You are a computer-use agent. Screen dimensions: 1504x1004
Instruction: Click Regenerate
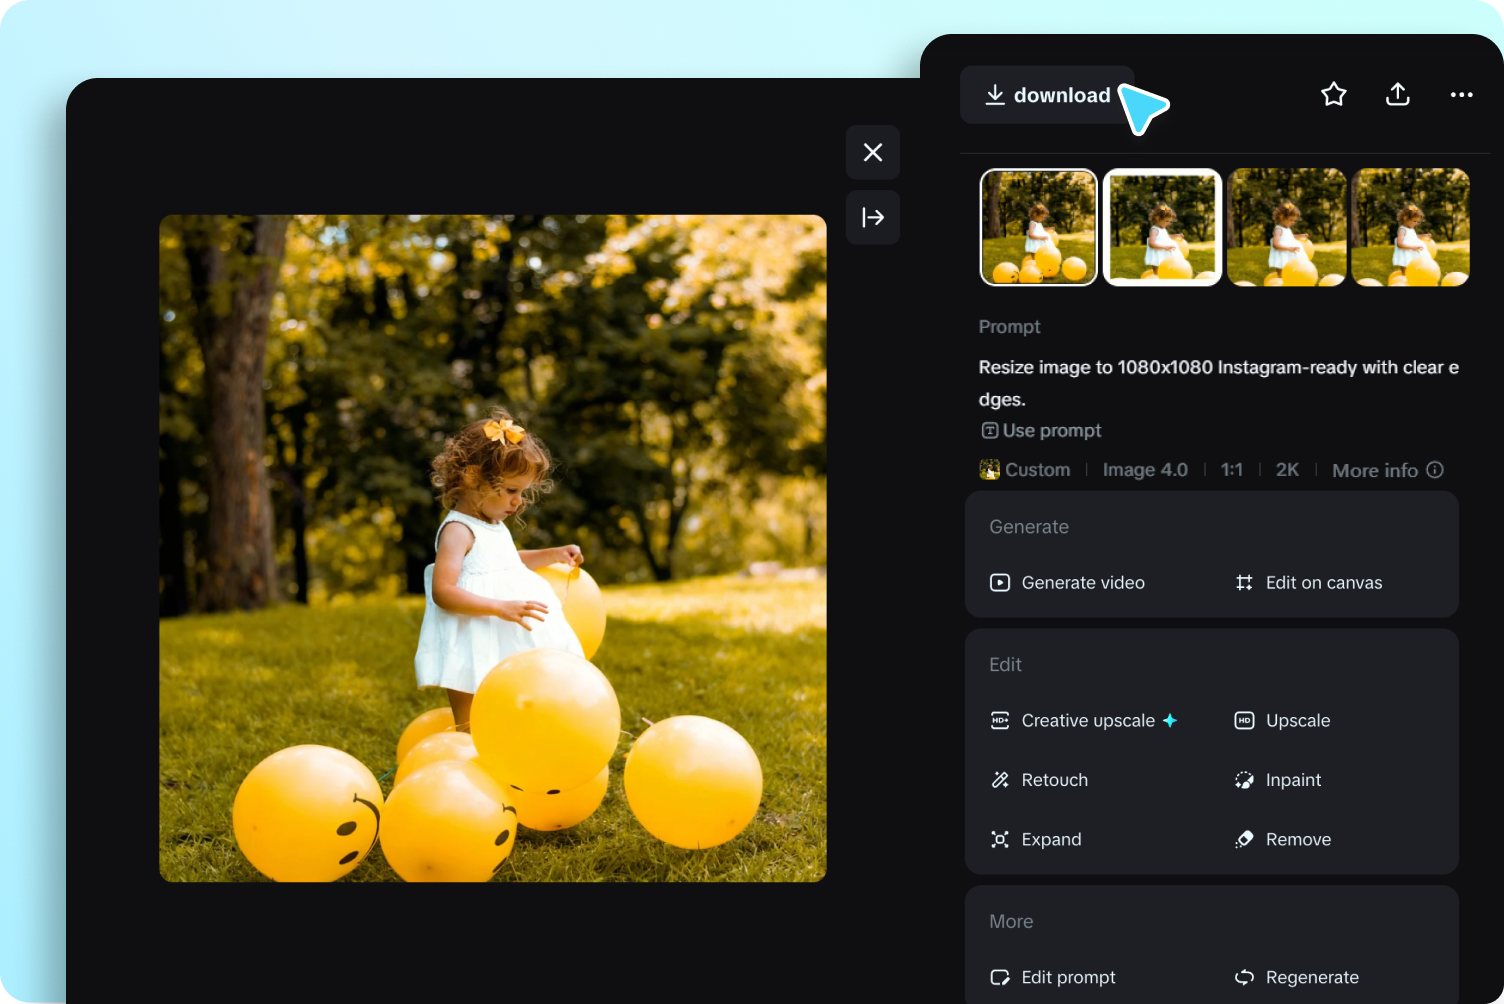(x=1296, y=977)
